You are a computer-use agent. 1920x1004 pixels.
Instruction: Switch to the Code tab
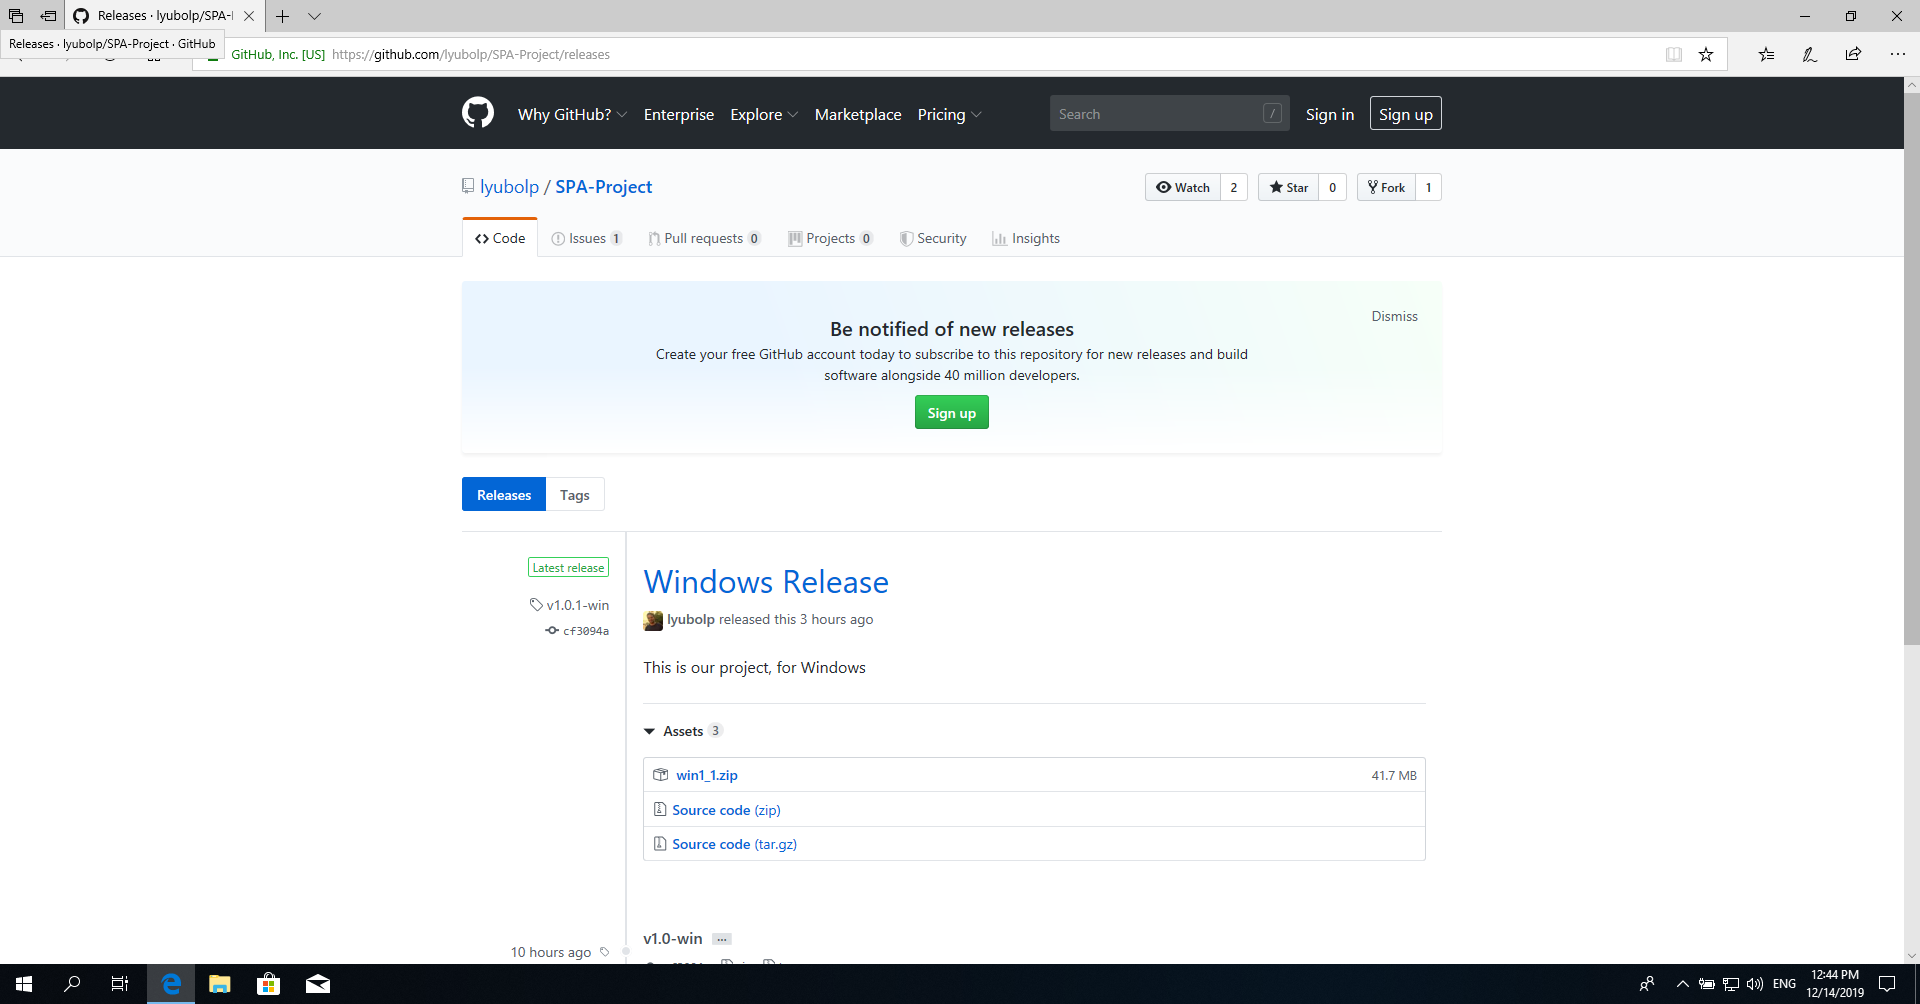click(500, 238)
